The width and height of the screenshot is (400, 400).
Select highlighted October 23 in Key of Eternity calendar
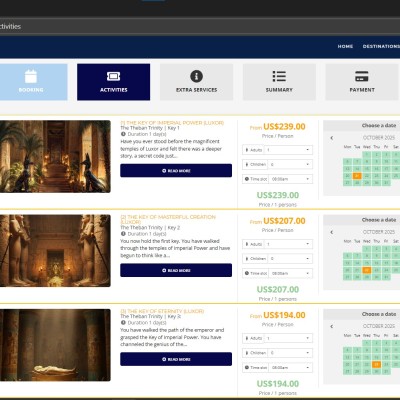376,364
